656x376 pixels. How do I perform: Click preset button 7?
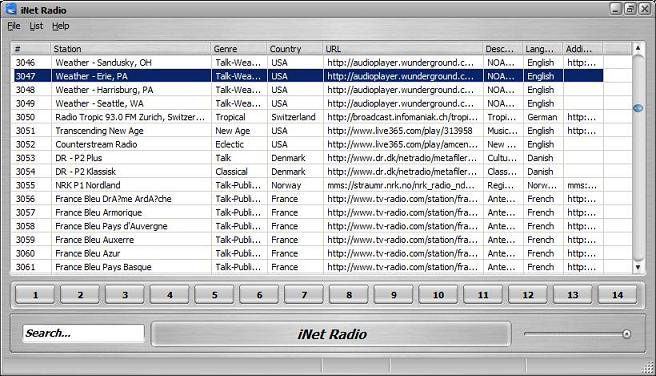point(304,295)
